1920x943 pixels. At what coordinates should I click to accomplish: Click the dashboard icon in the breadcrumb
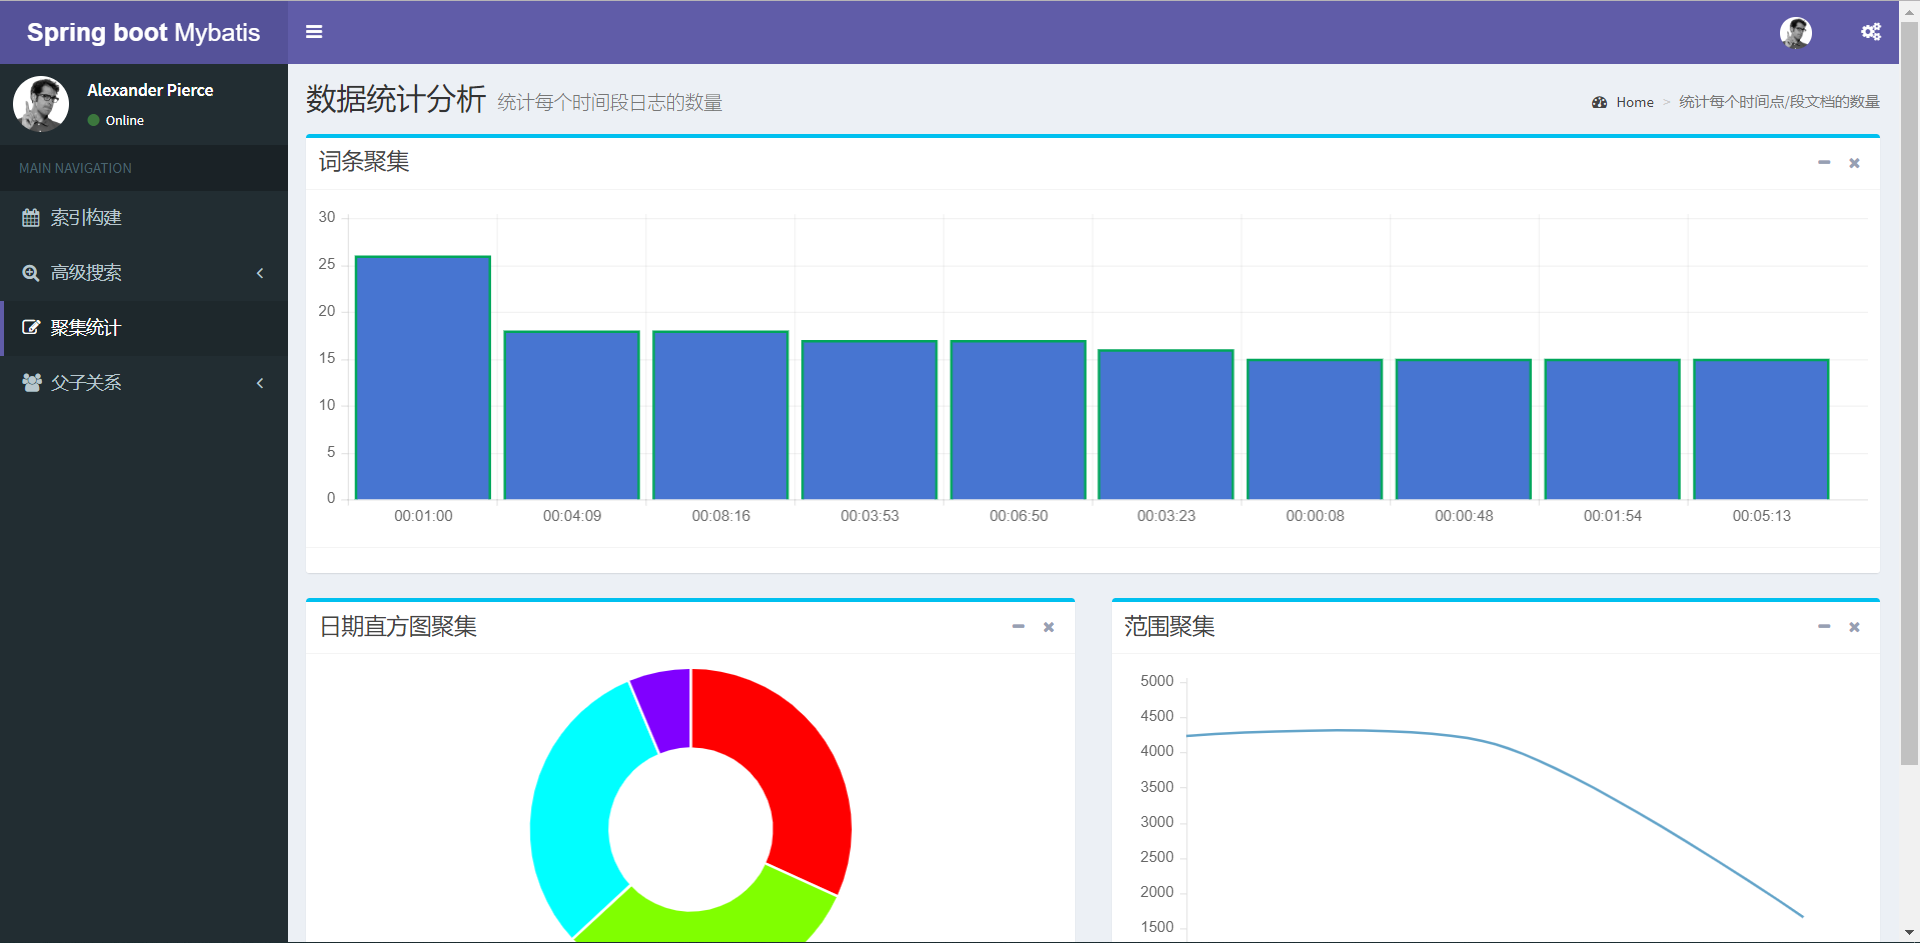coord(1599,102)
